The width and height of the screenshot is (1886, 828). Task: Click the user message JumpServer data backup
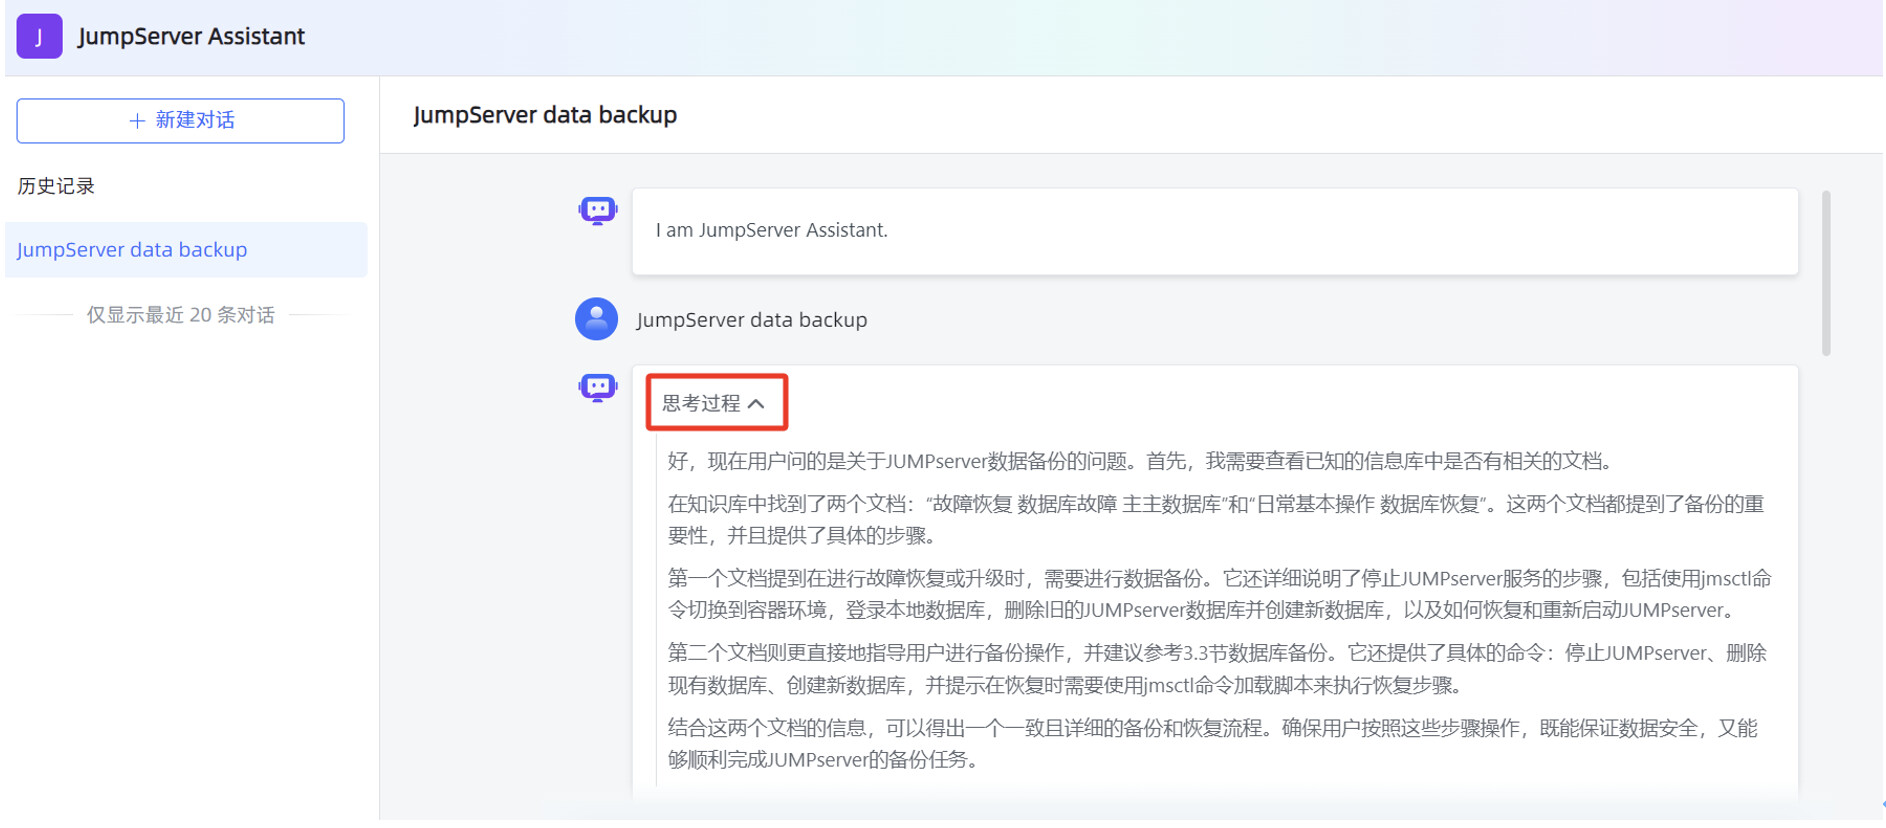pos(752,320)
